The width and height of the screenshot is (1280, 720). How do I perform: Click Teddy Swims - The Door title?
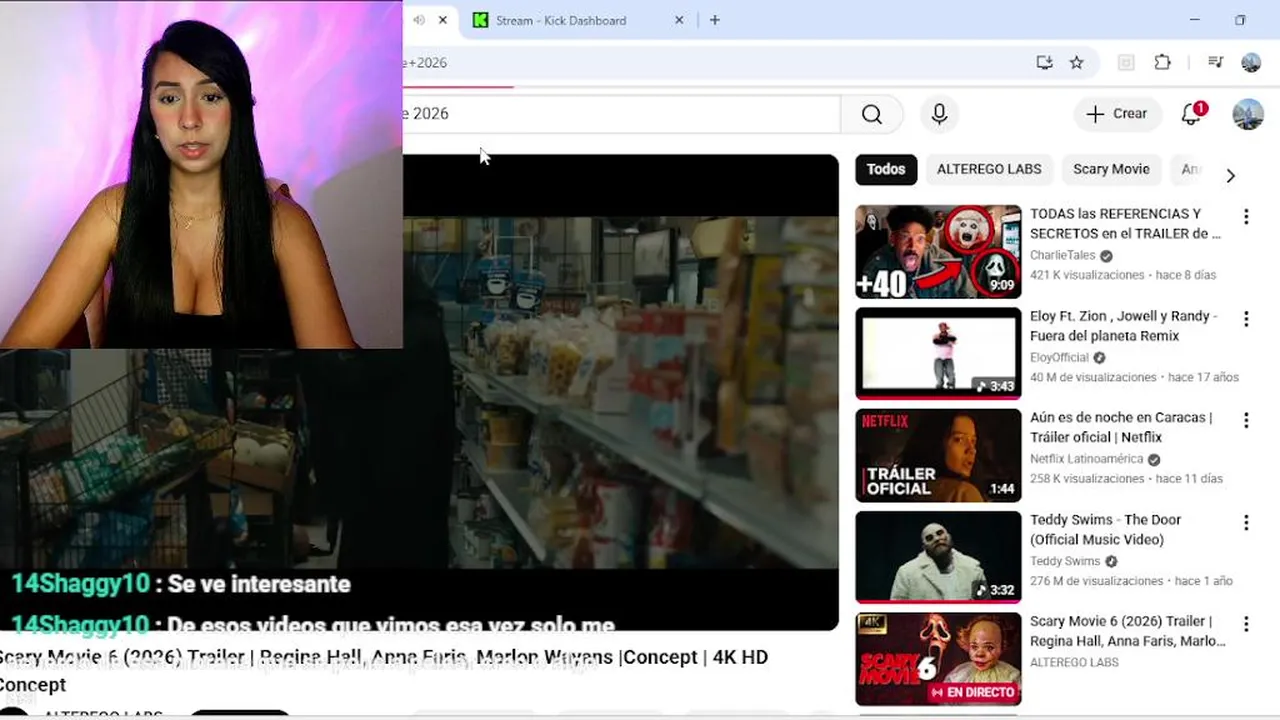(x=1105, y=529)
